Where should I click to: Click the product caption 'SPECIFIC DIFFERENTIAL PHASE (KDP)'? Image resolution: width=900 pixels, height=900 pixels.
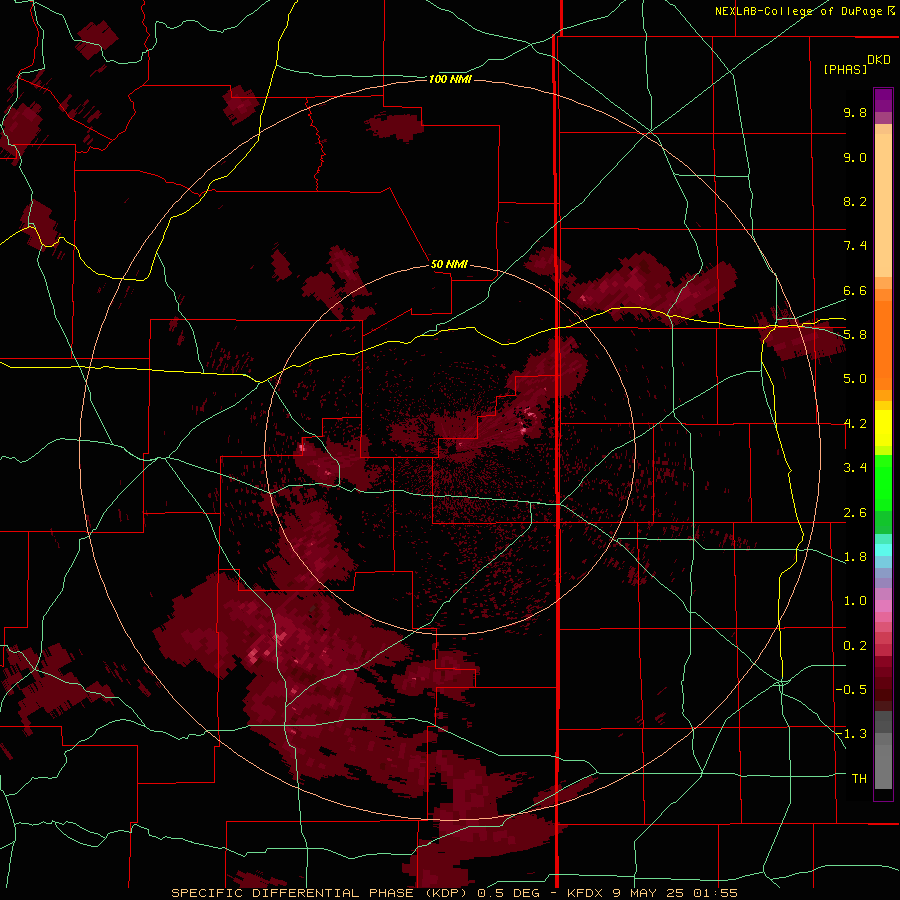point(321,893)
